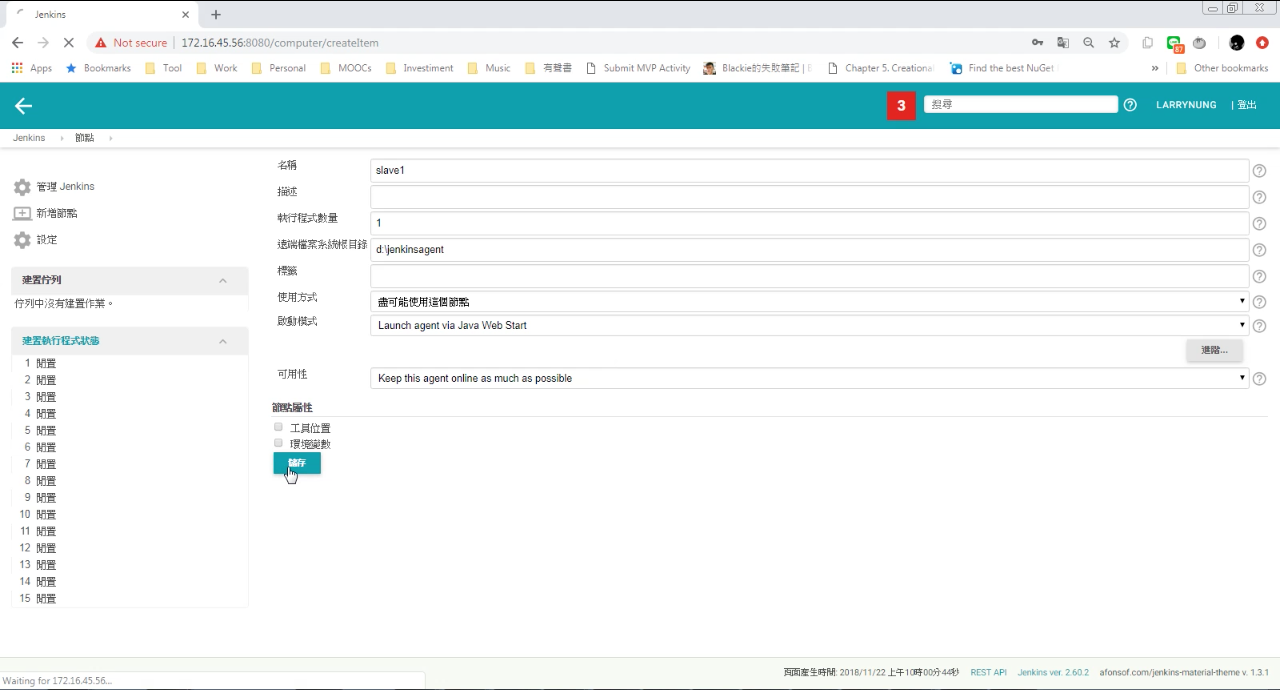This screenshot has width=1280, height=690.
Task: Open the red notification badge showing 3
Action: click(901, 105)
